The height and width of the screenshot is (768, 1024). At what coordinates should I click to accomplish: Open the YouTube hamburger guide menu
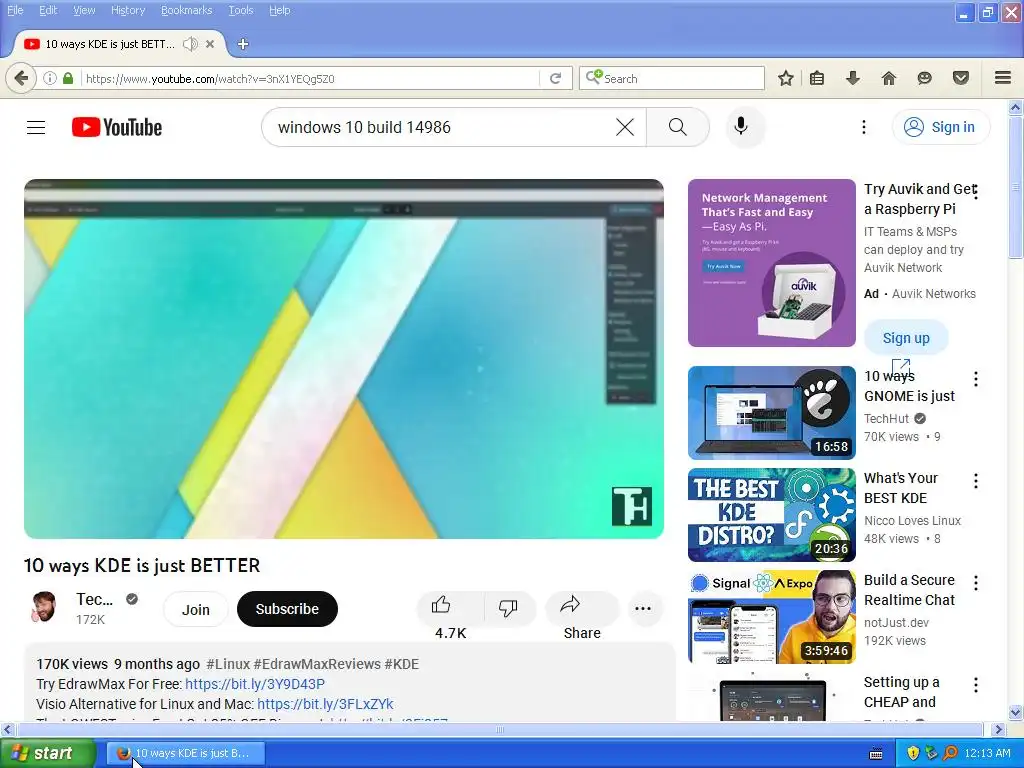click(36, 127)
